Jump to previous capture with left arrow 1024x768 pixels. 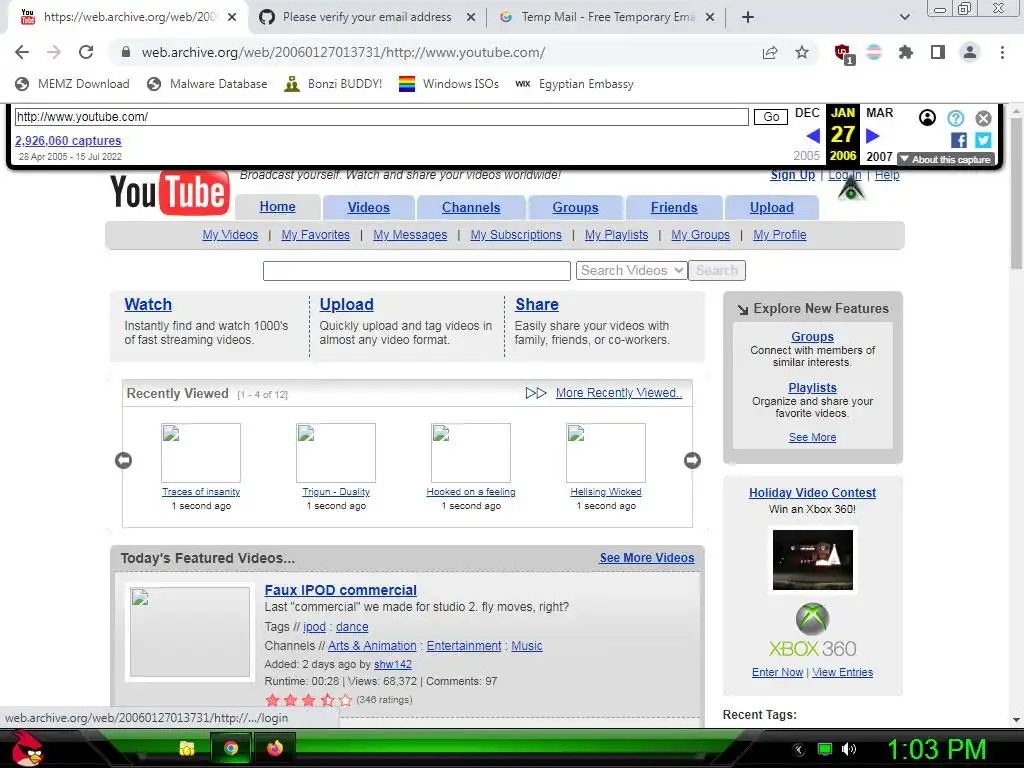[x=813, y=136]
